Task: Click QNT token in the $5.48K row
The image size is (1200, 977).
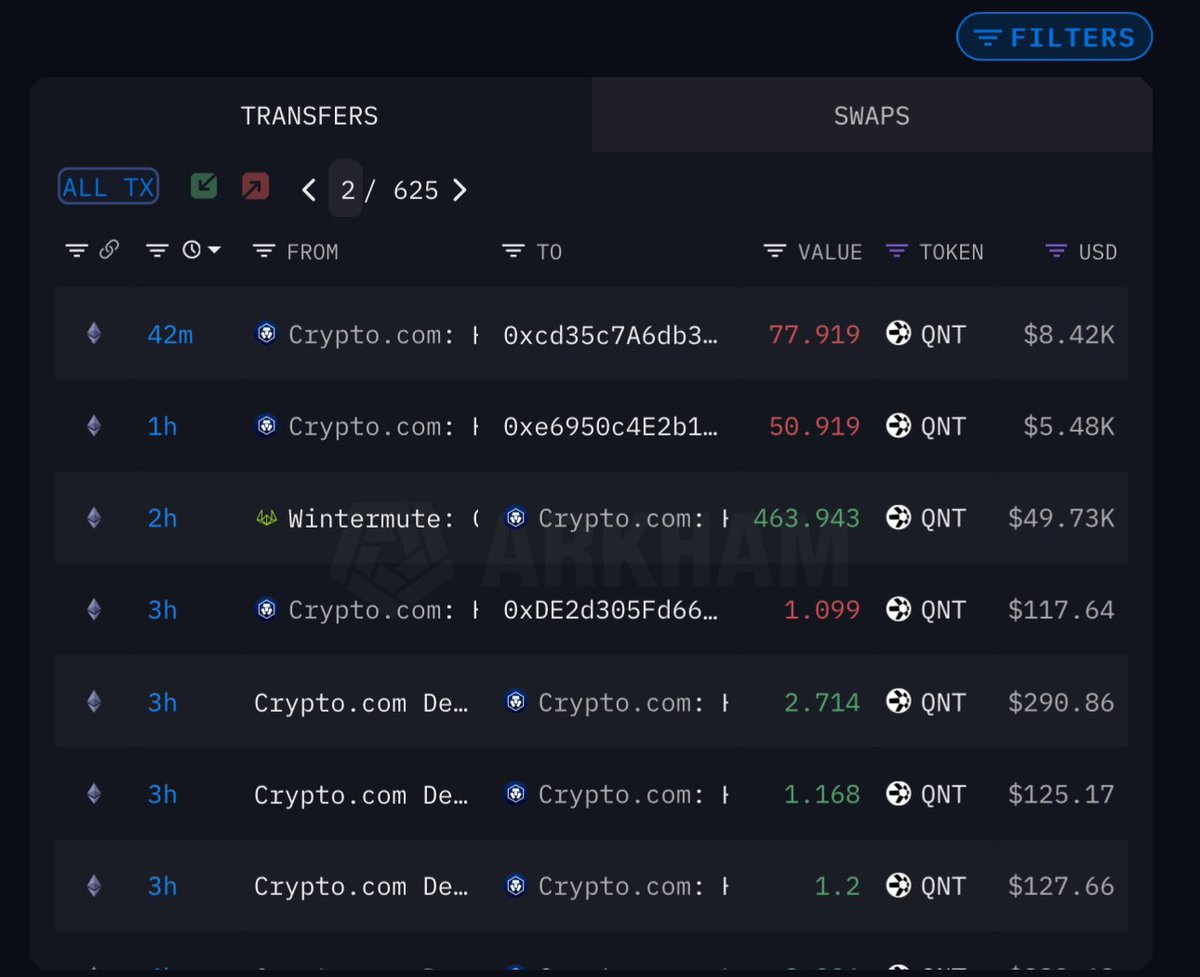Action: [x=927, y=426]
